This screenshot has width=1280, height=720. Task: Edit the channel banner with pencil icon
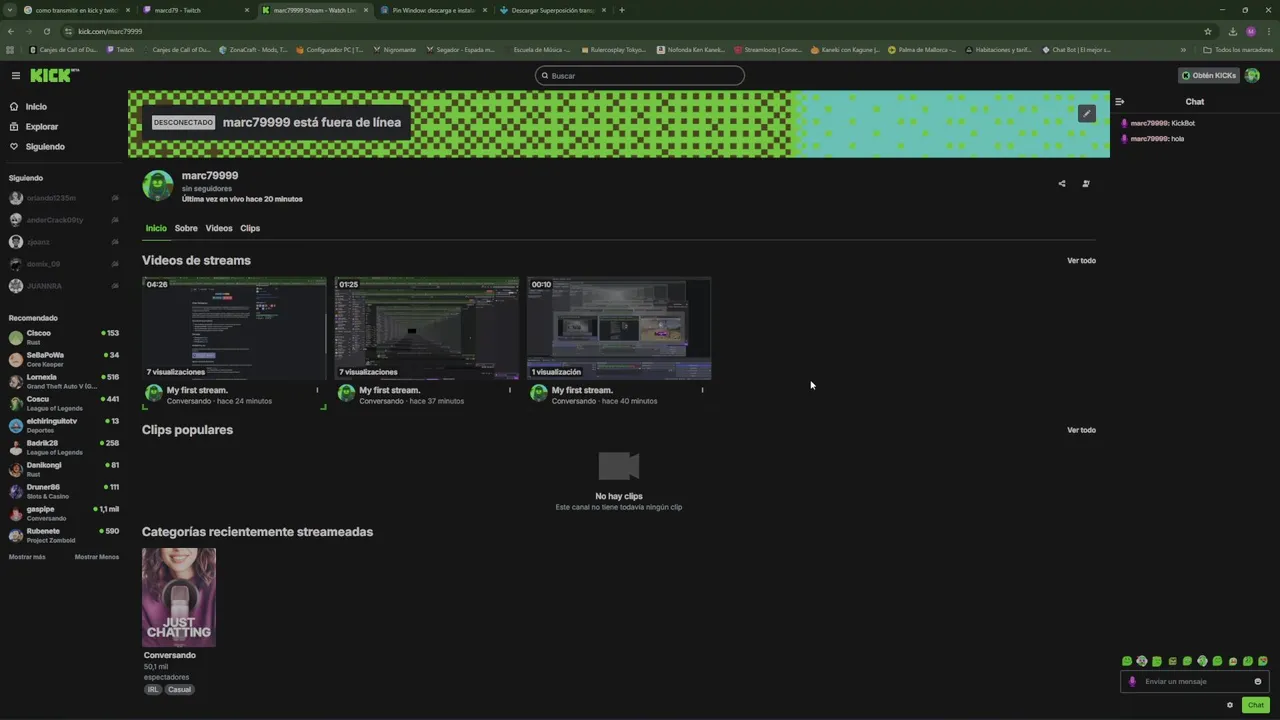(1087, 113)
